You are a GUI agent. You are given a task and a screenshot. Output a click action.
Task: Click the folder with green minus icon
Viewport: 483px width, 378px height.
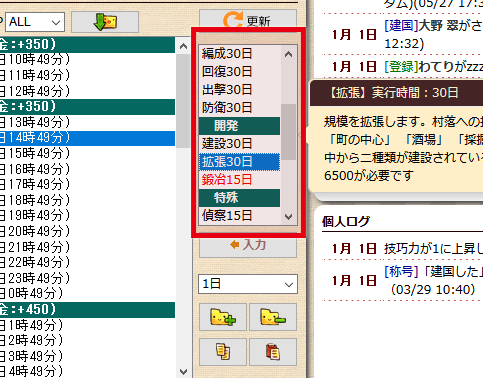point(273,317)
